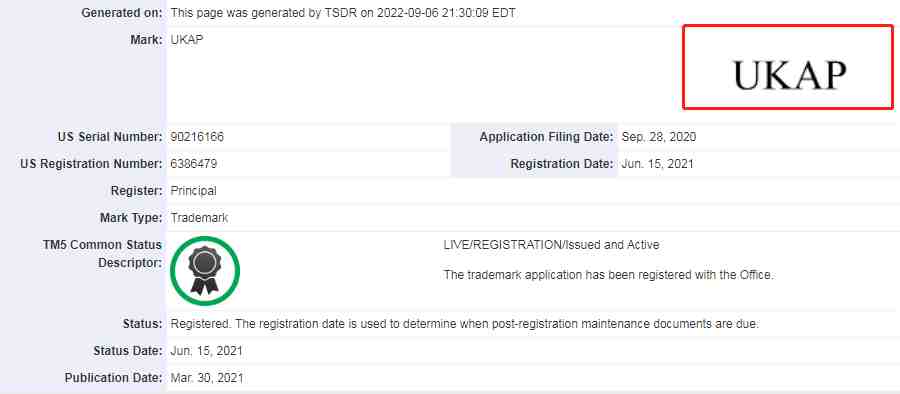Click the TM5 Common Status Descriptor label

coord(102,254)
